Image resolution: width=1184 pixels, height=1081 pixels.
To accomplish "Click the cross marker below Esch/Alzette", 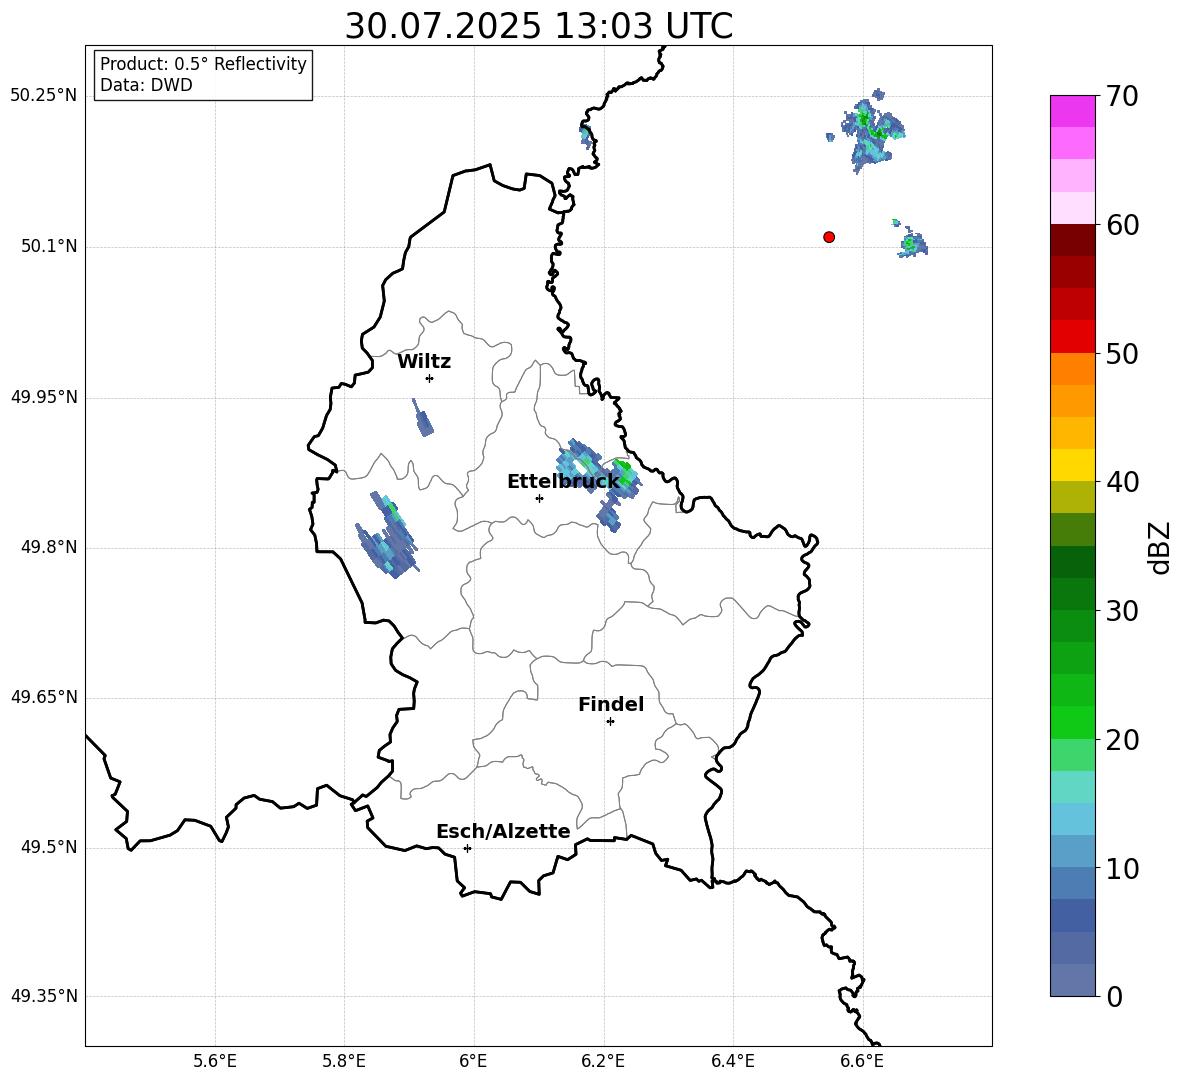I will (x=467, y=848).
